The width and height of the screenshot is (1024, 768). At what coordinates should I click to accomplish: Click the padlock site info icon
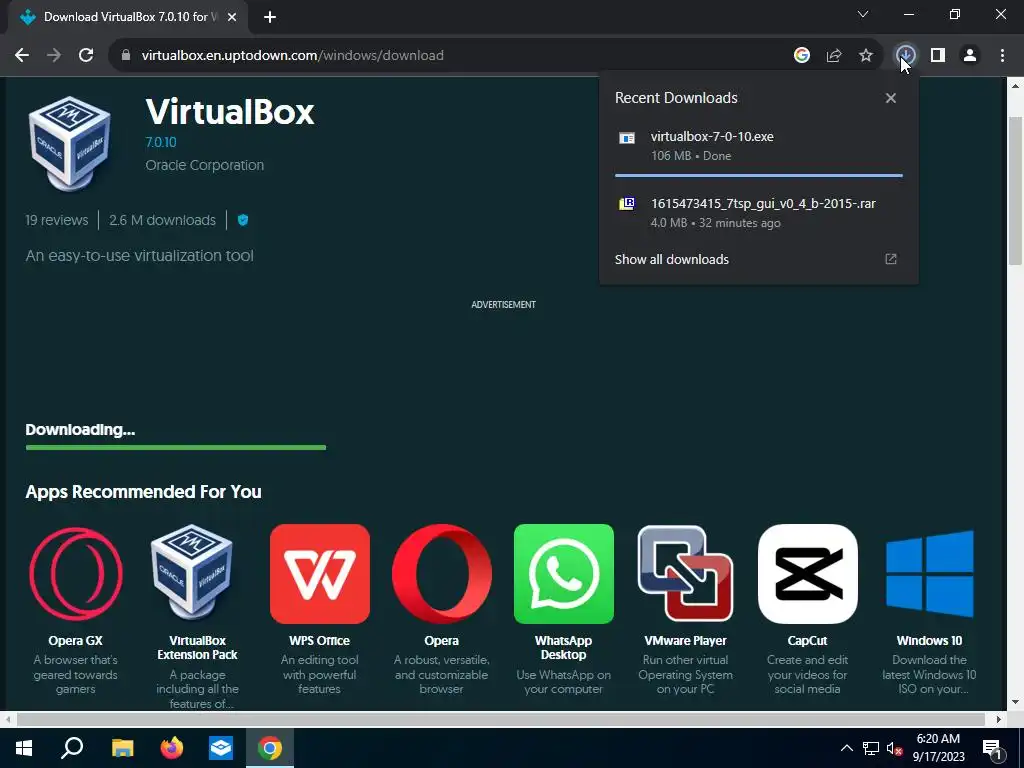point(126,56)
